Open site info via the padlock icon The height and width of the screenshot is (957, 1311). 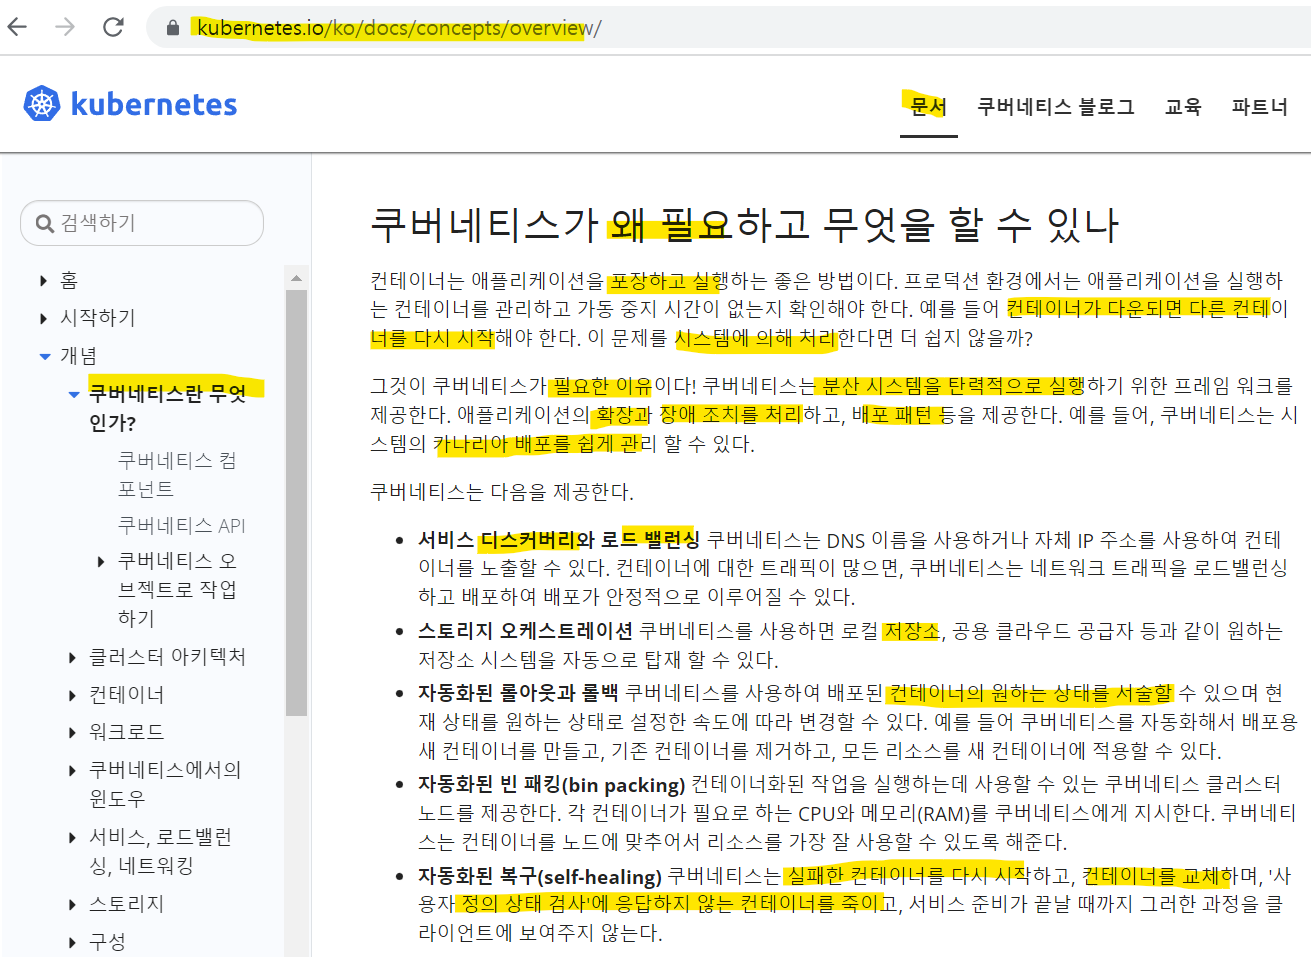[173, 28]
